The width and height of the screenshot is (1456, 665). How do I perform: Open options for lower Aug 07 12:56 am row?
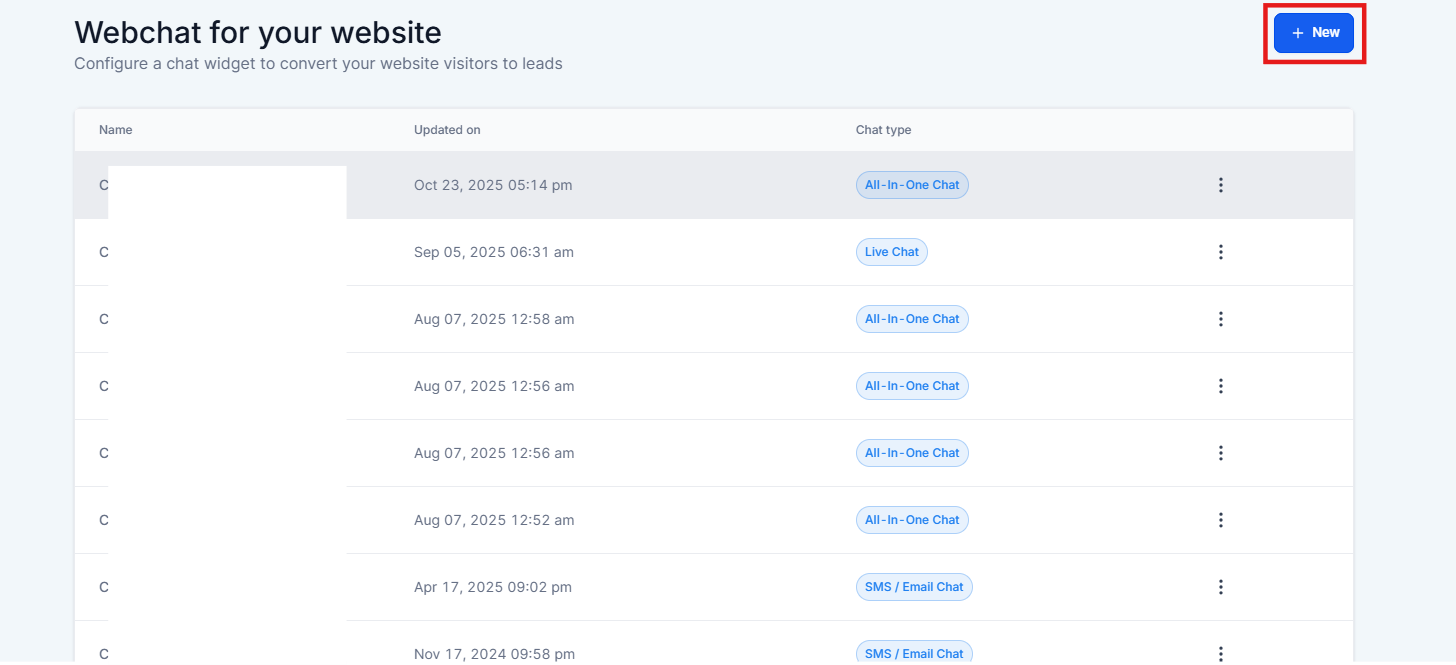click(x=1220, y=453)
